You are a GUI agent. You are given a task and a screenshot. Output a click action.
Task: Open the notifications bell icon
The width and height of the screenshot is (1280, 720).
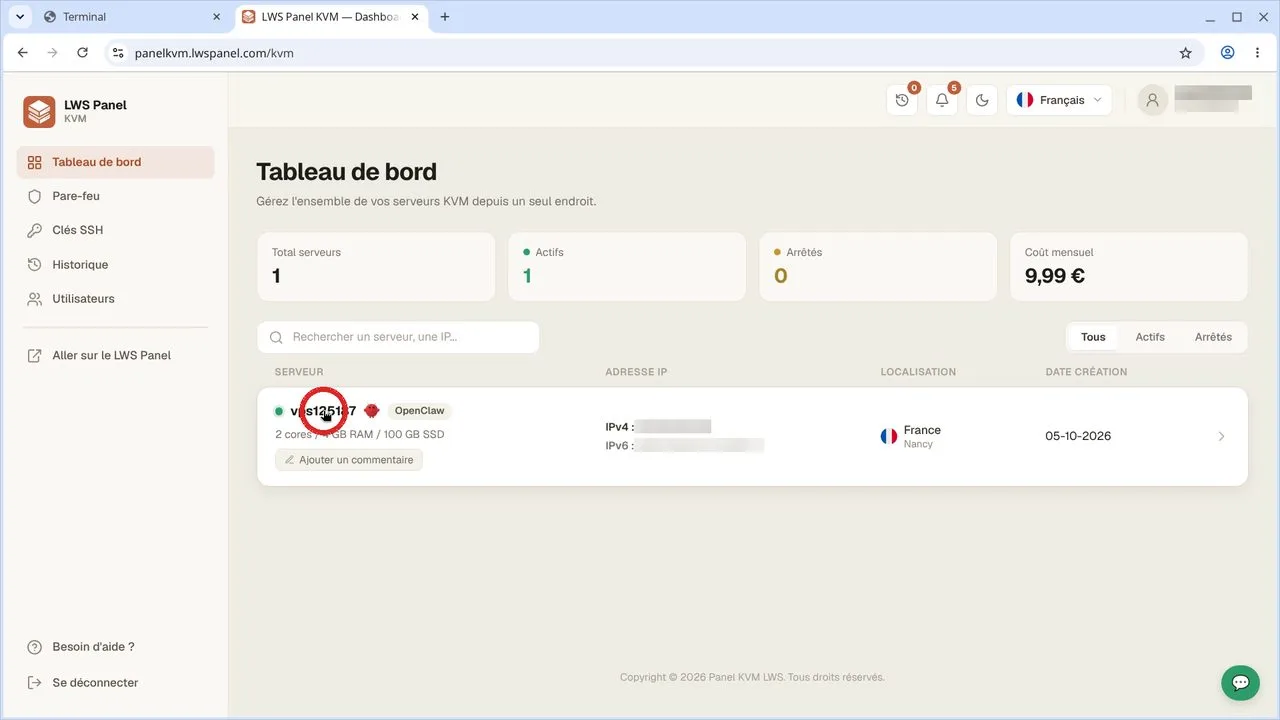[x=942, y=100]
